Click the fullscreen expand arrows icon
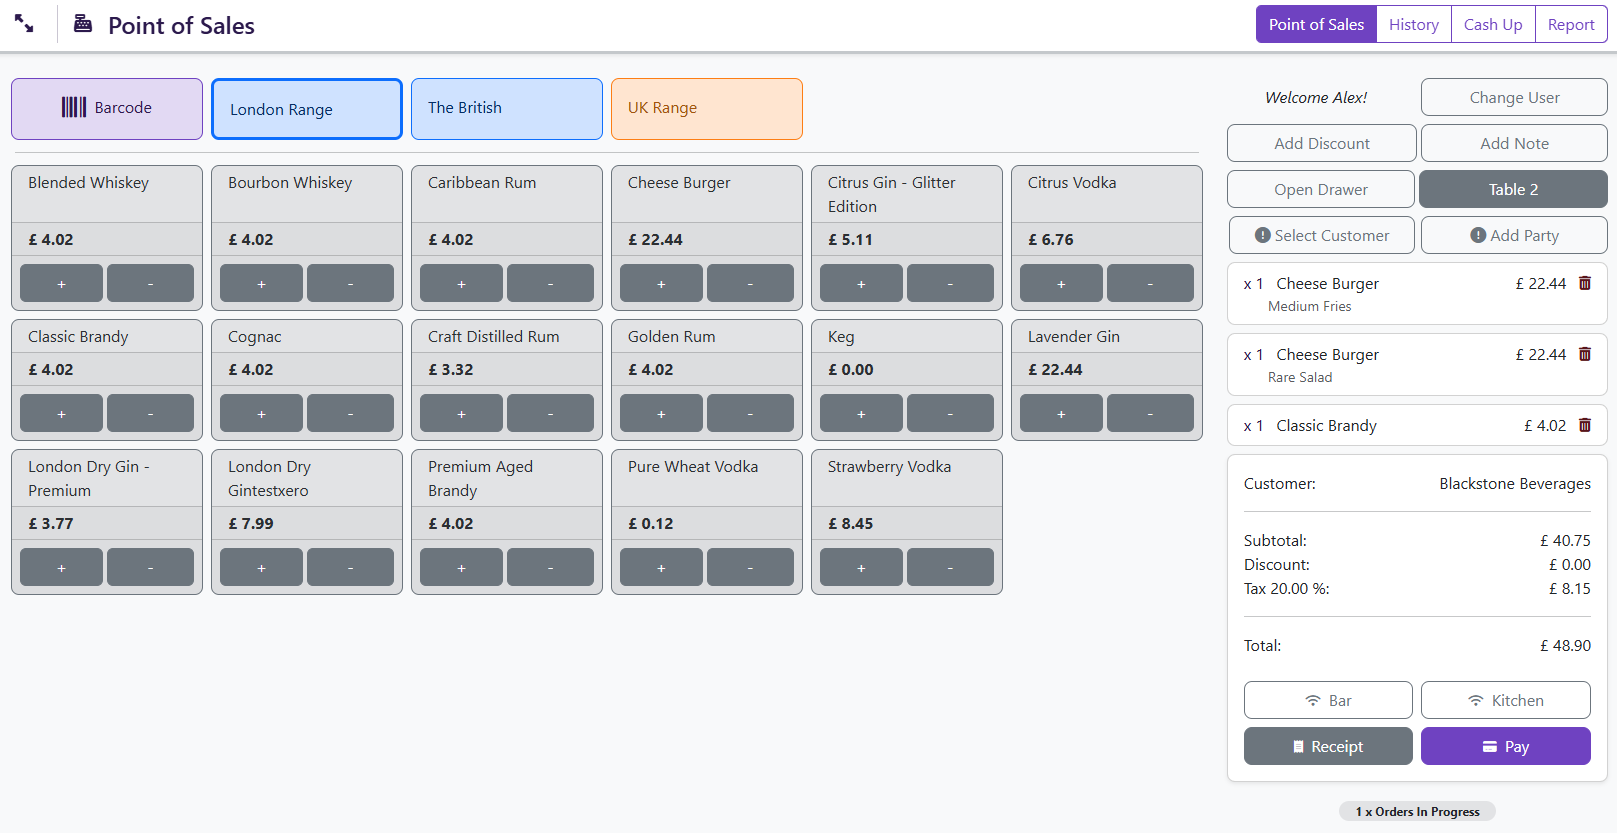 tap(24, 24)
